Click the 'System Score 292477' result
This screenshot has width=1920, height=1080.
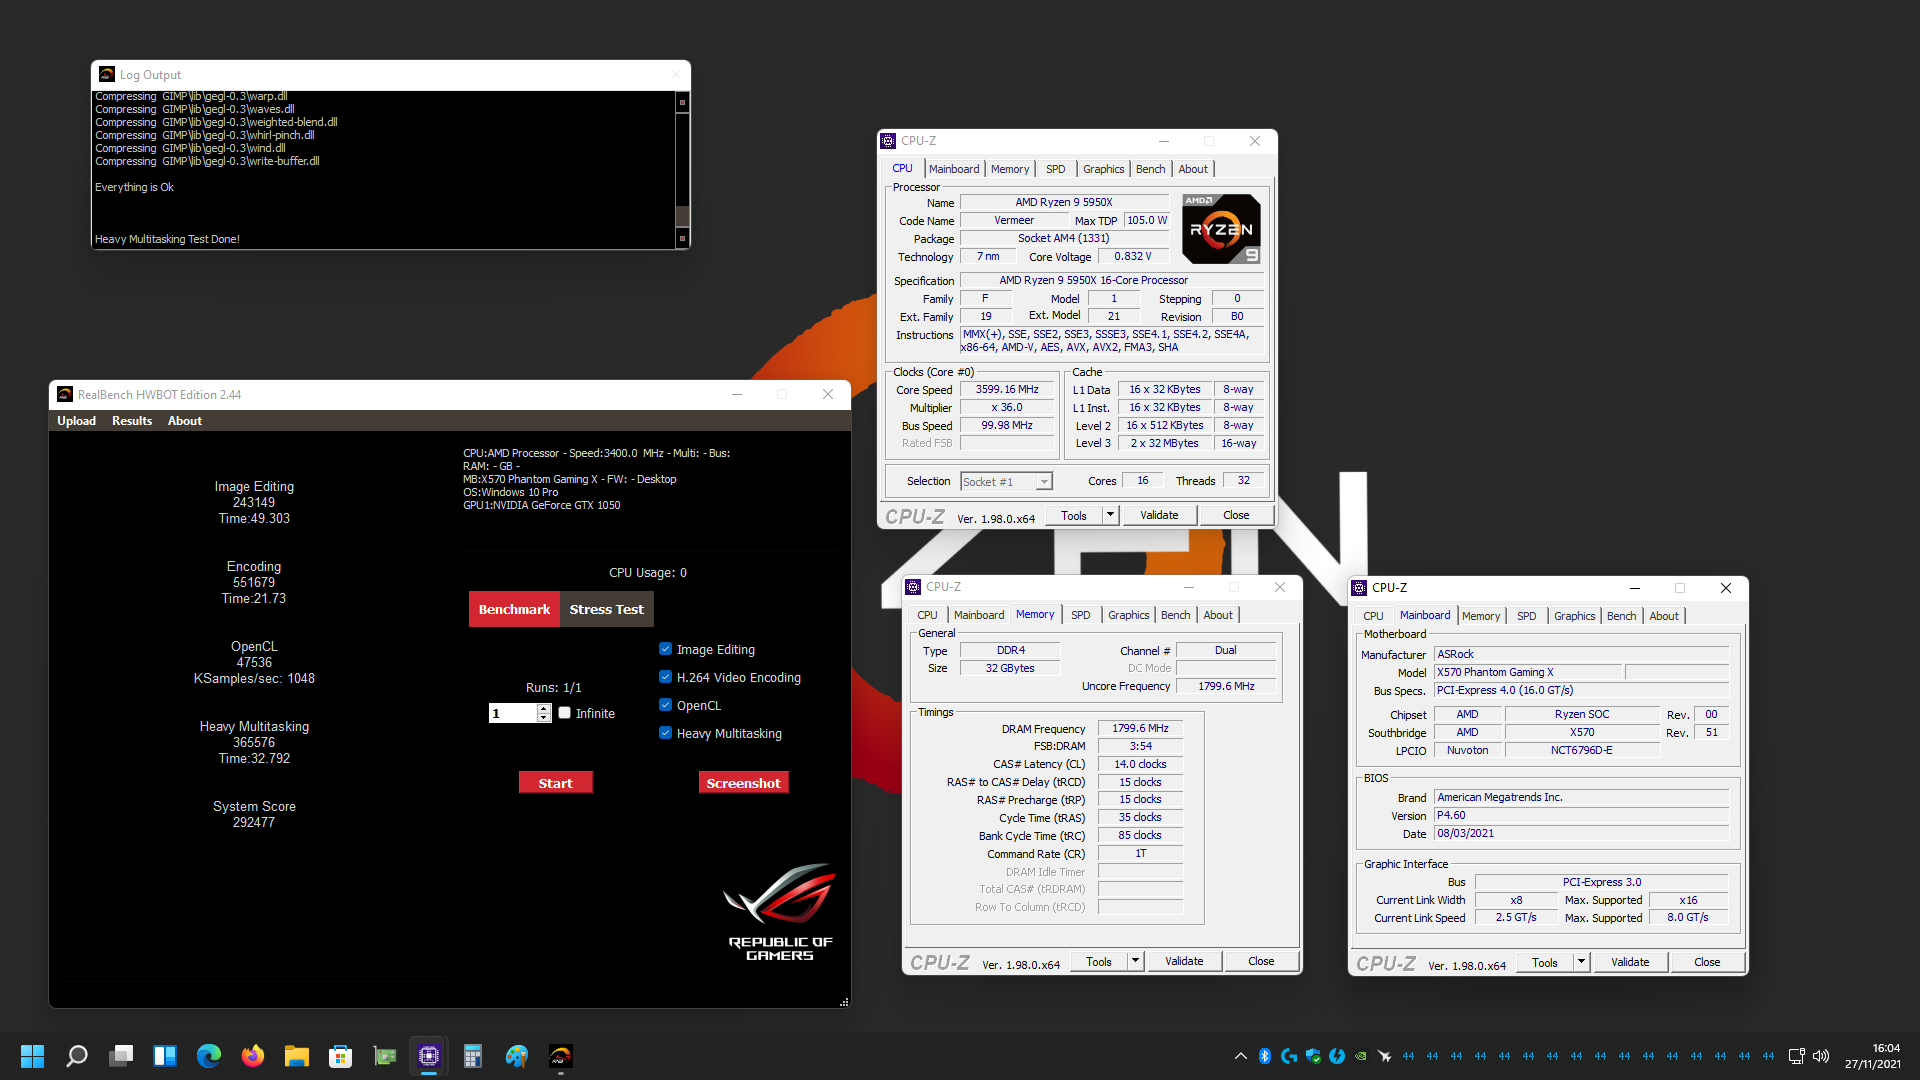(254, 814)
